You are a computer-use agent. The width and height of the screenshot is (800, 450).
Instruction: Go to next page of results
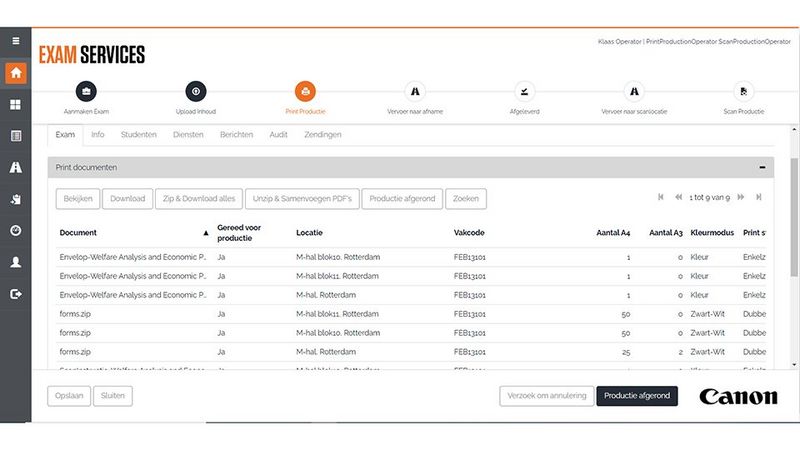(740, 198)
